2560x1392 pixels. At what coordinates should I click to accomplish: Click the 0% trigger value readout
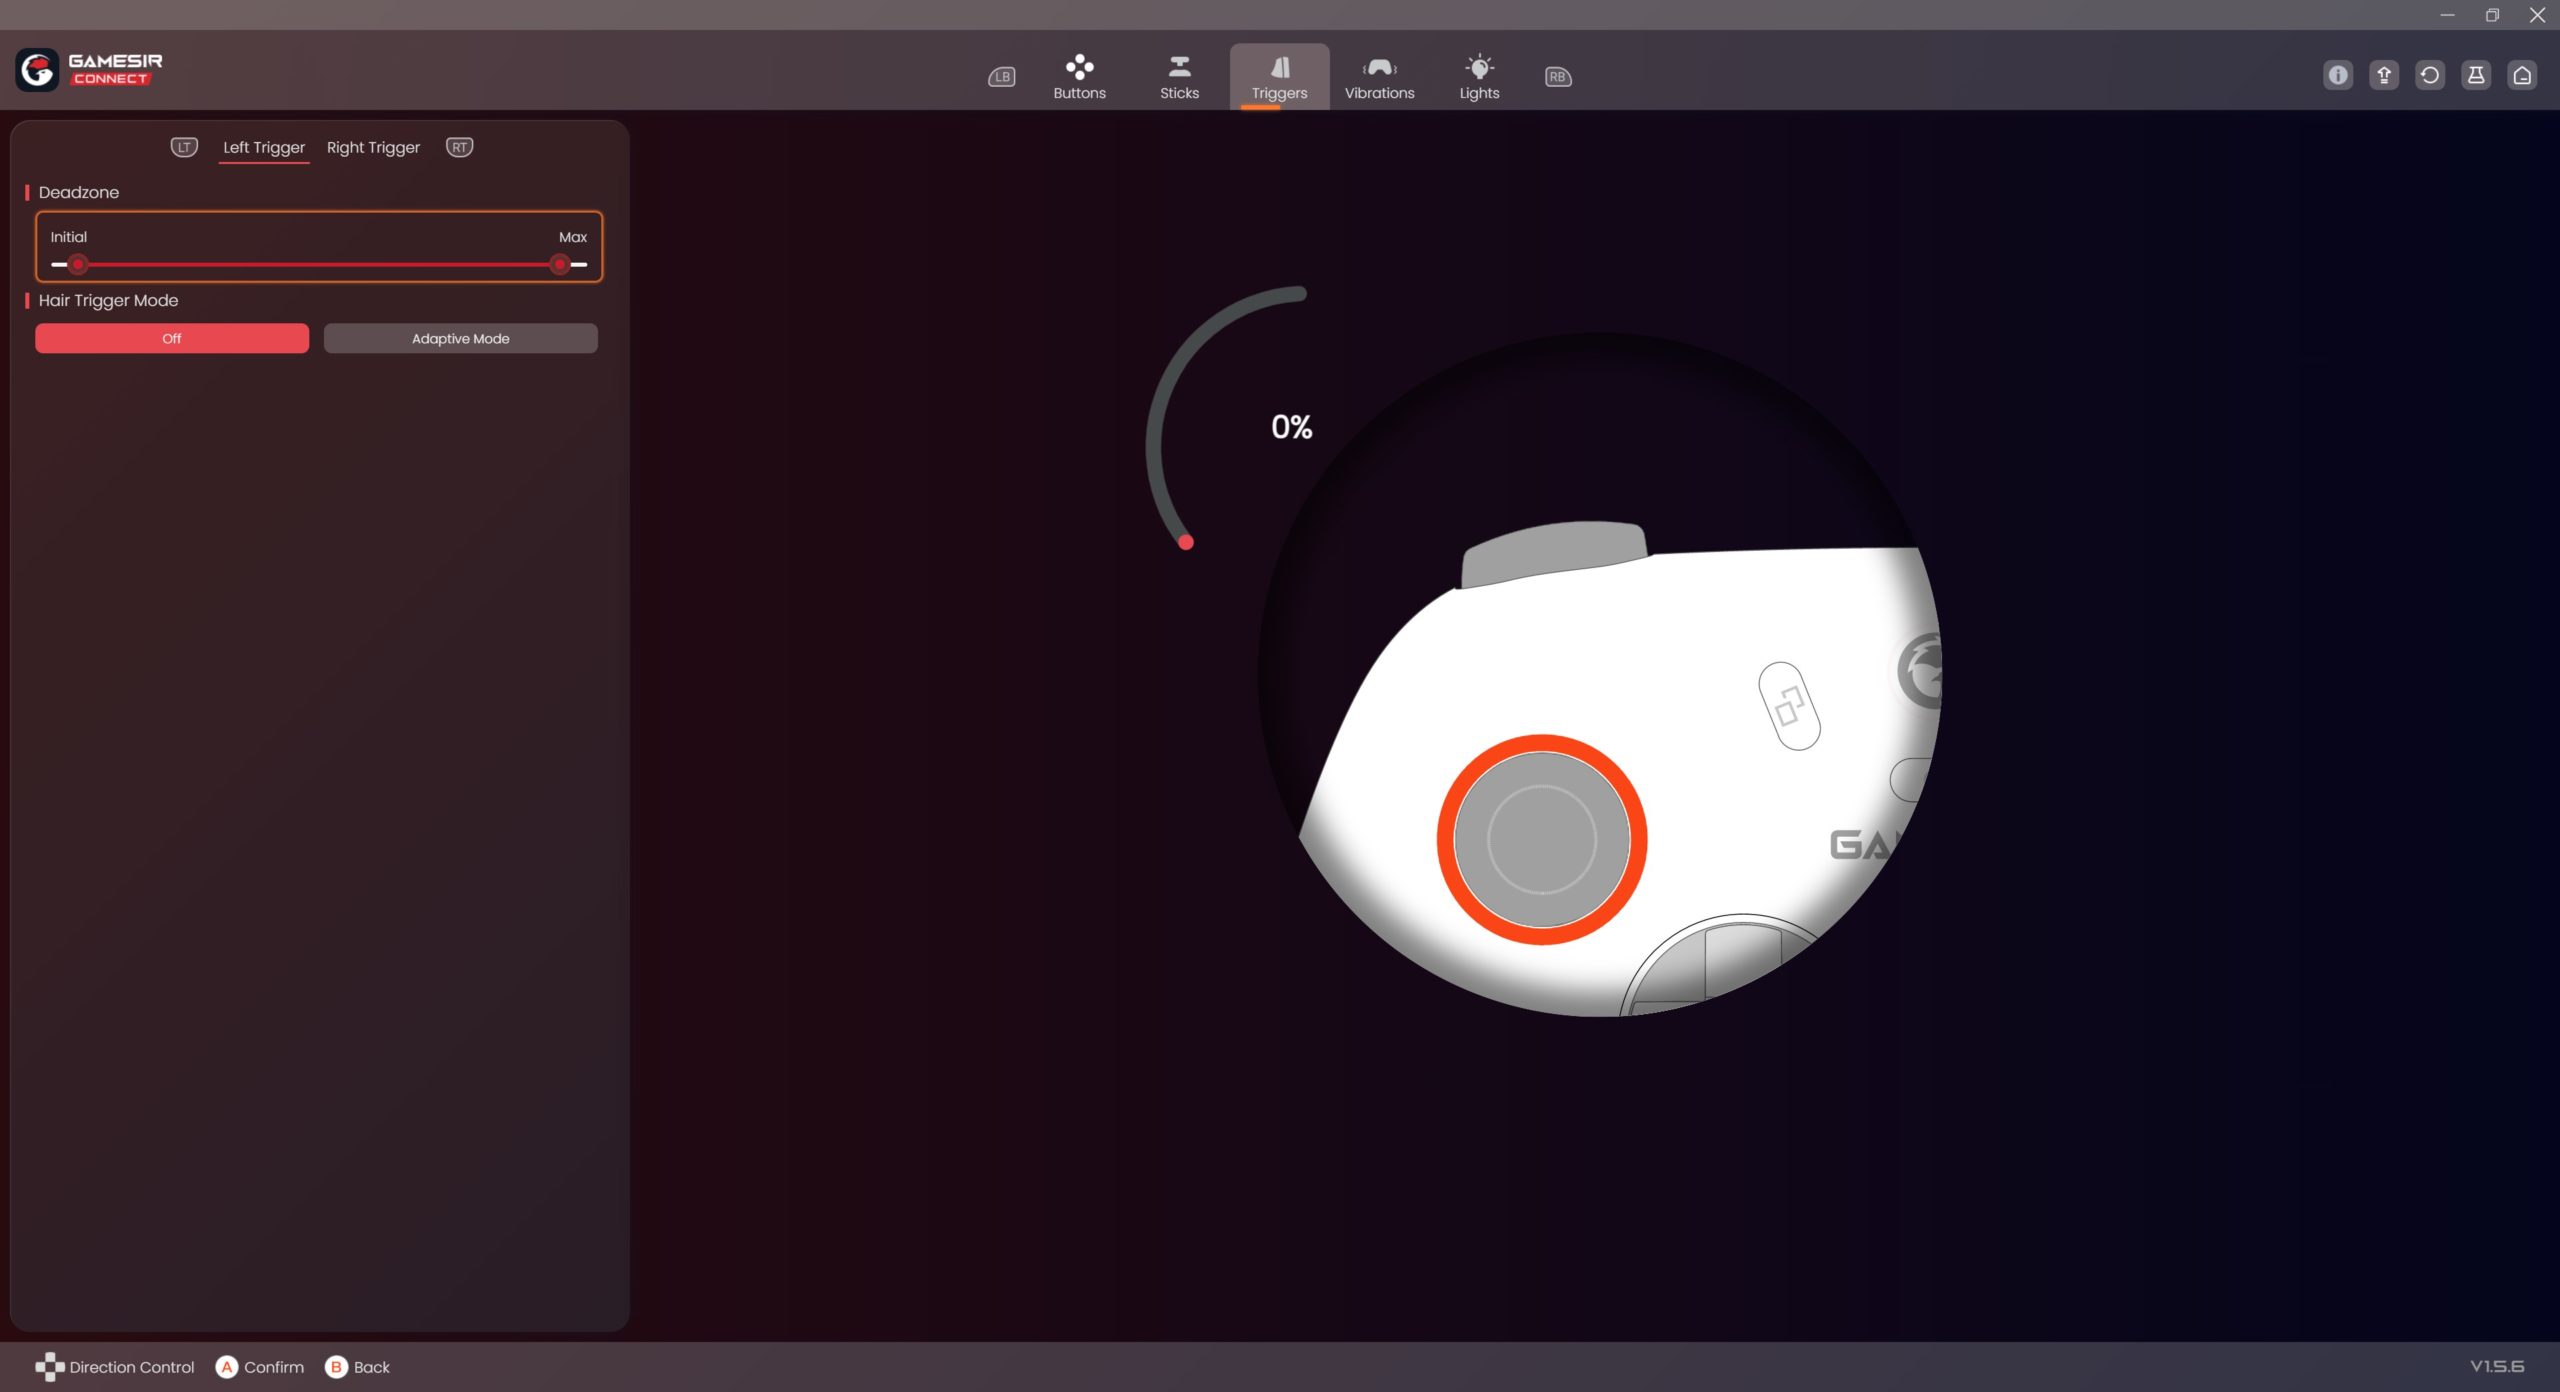pyautogui.click(x=1291, y=427)
